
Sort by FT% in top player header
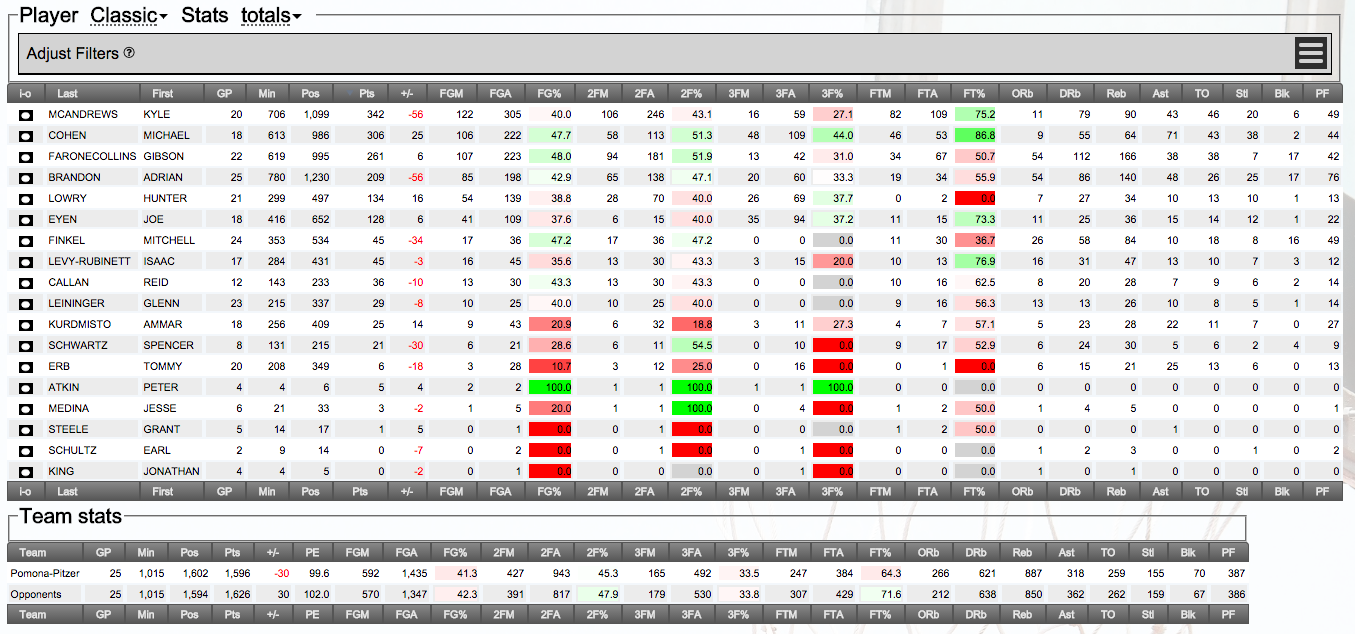(x=974, y=94)
